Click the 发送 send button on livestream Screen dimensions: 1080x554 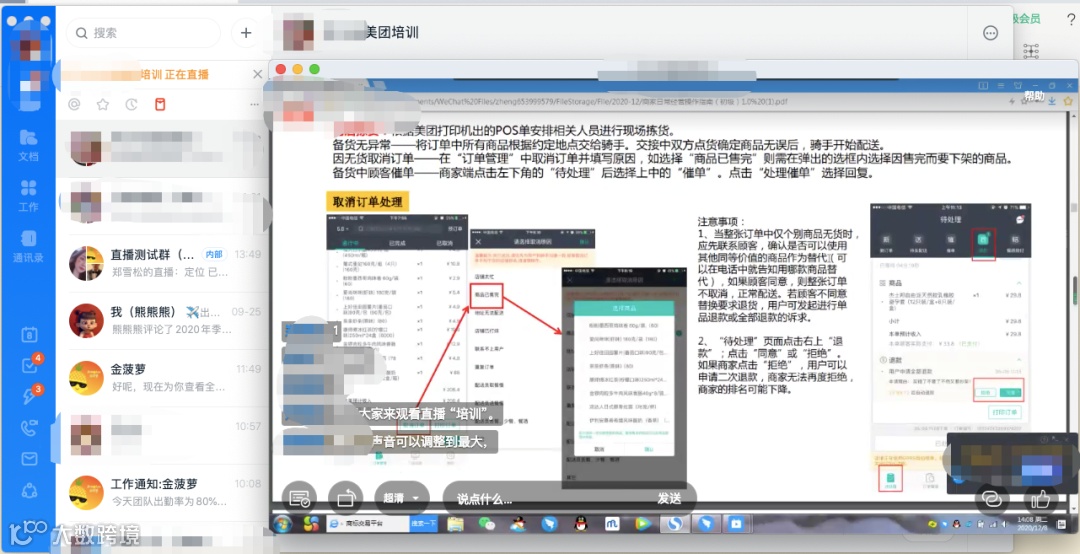tap(669, 498)
